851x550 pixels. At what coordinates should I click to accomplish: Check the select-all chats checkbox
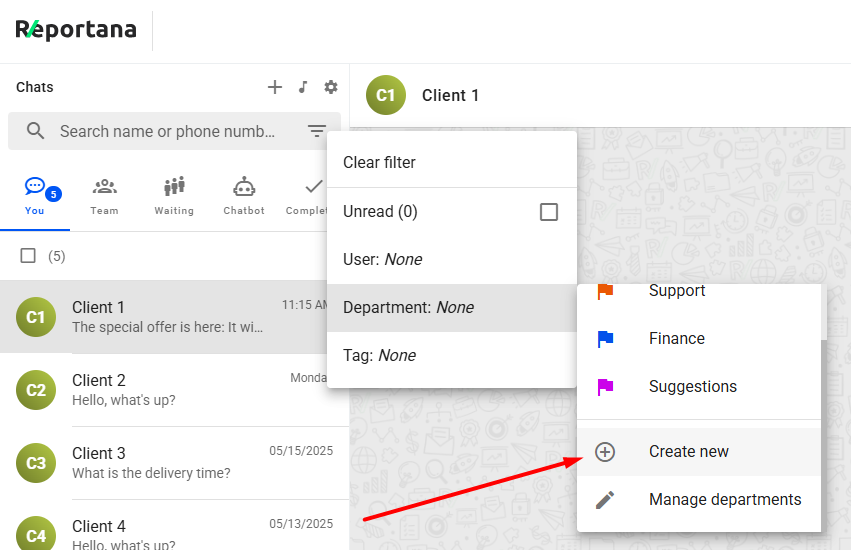pos(28,256)
